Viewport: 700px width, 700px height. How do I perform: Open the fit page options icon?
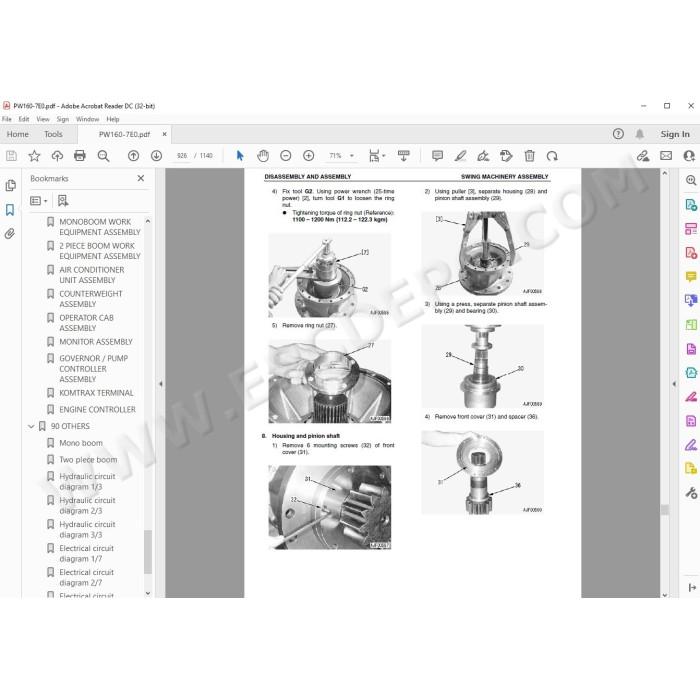(x=376, y=156)
